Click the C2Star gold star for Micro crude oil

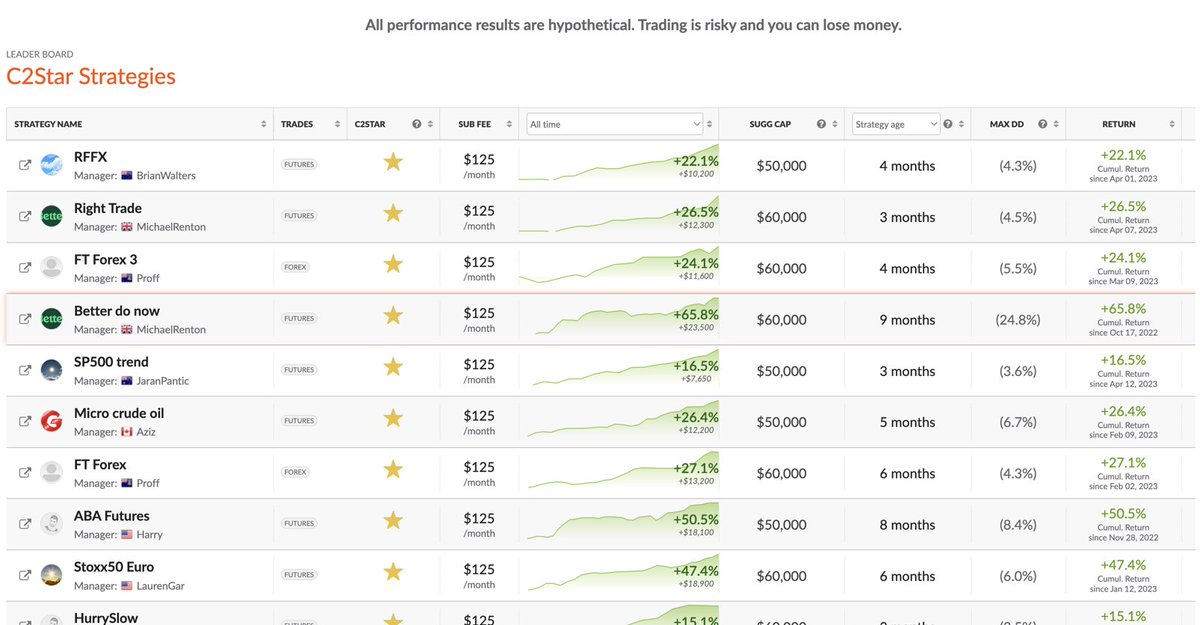tap(393, 418)
